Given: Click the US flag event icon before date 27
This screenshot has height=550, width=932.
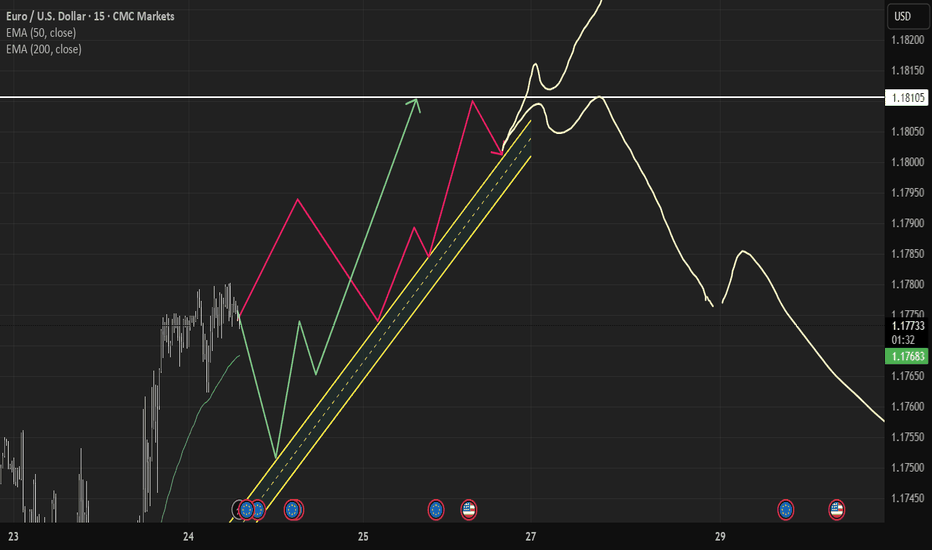Looking at the screenshot, I should (468, 510).
